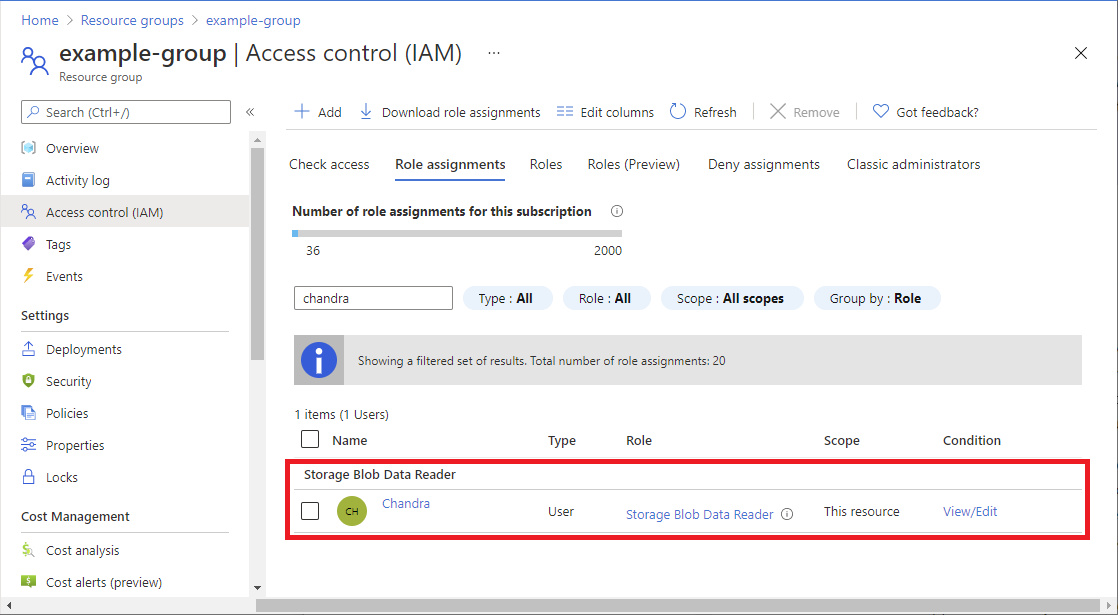Click Got feedback? text
Screen dimensions: 1118x615
click(937, 112)
